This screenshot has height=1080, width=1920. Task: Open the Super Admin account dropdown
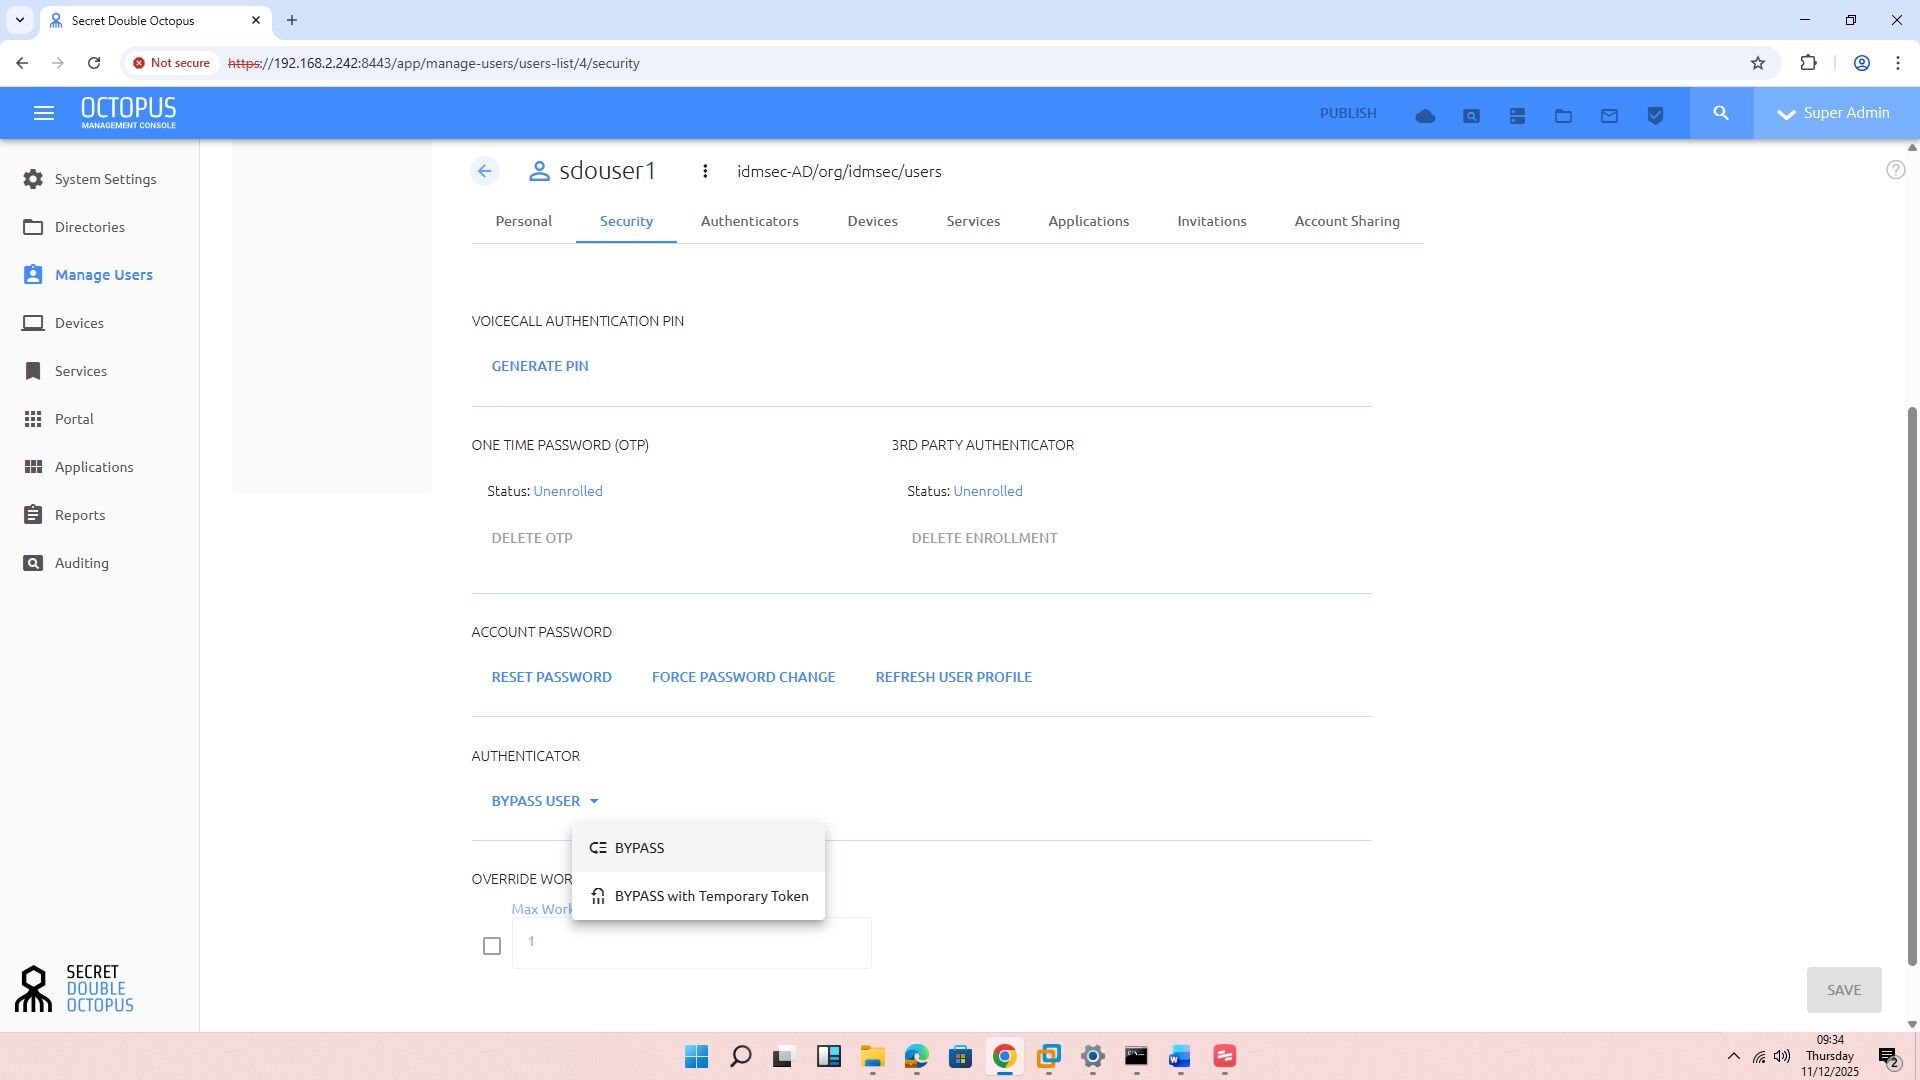1835,113
